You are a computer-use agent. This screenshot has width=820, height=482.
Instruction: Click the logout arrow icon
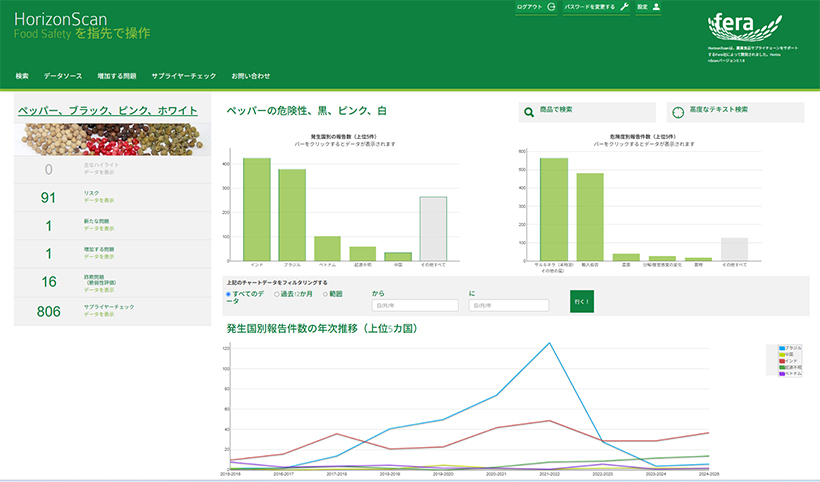[551, 7]
